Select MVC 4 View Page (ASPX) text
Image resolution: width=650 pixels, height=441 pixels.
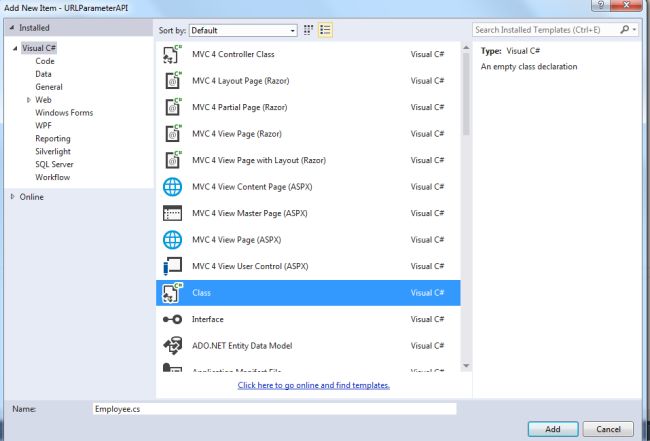click(236, 240)
